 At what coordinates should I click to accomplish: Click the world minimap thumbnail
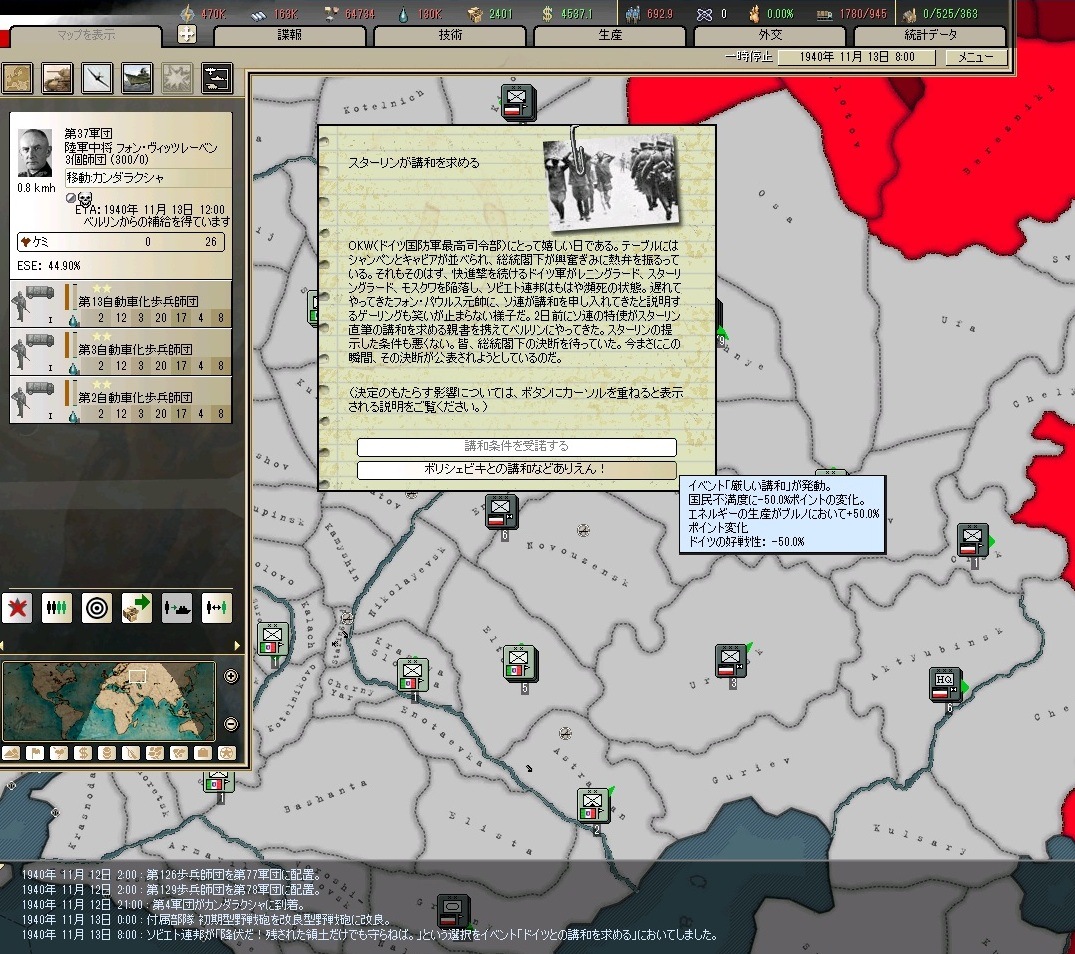pyautogui.click(x=109, y=700)
